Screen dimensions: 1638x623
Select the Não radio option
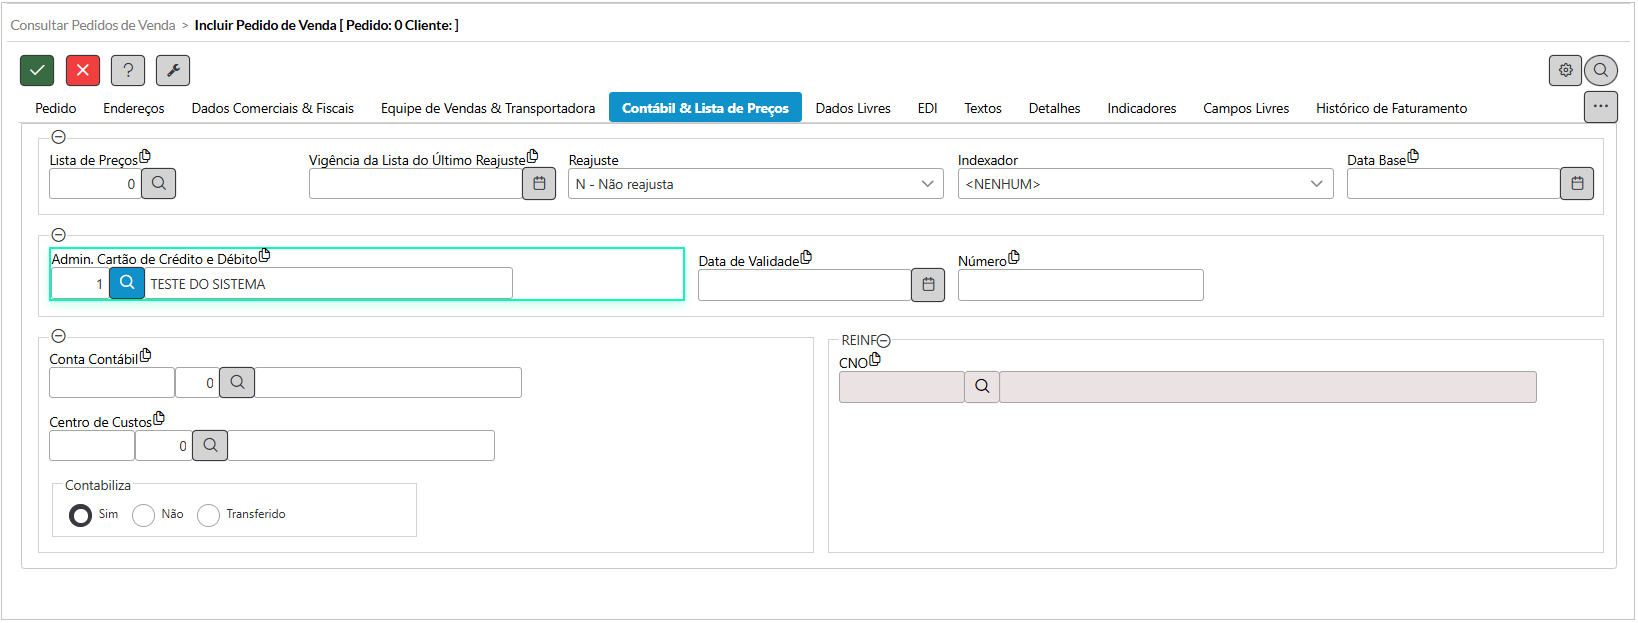144,515
